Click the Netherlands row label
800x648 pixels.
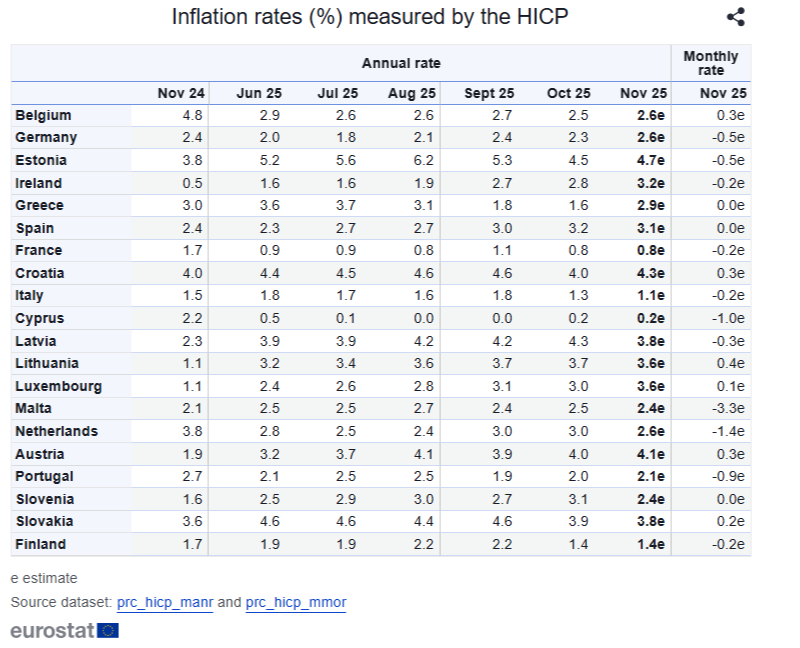tap(56, 431)
